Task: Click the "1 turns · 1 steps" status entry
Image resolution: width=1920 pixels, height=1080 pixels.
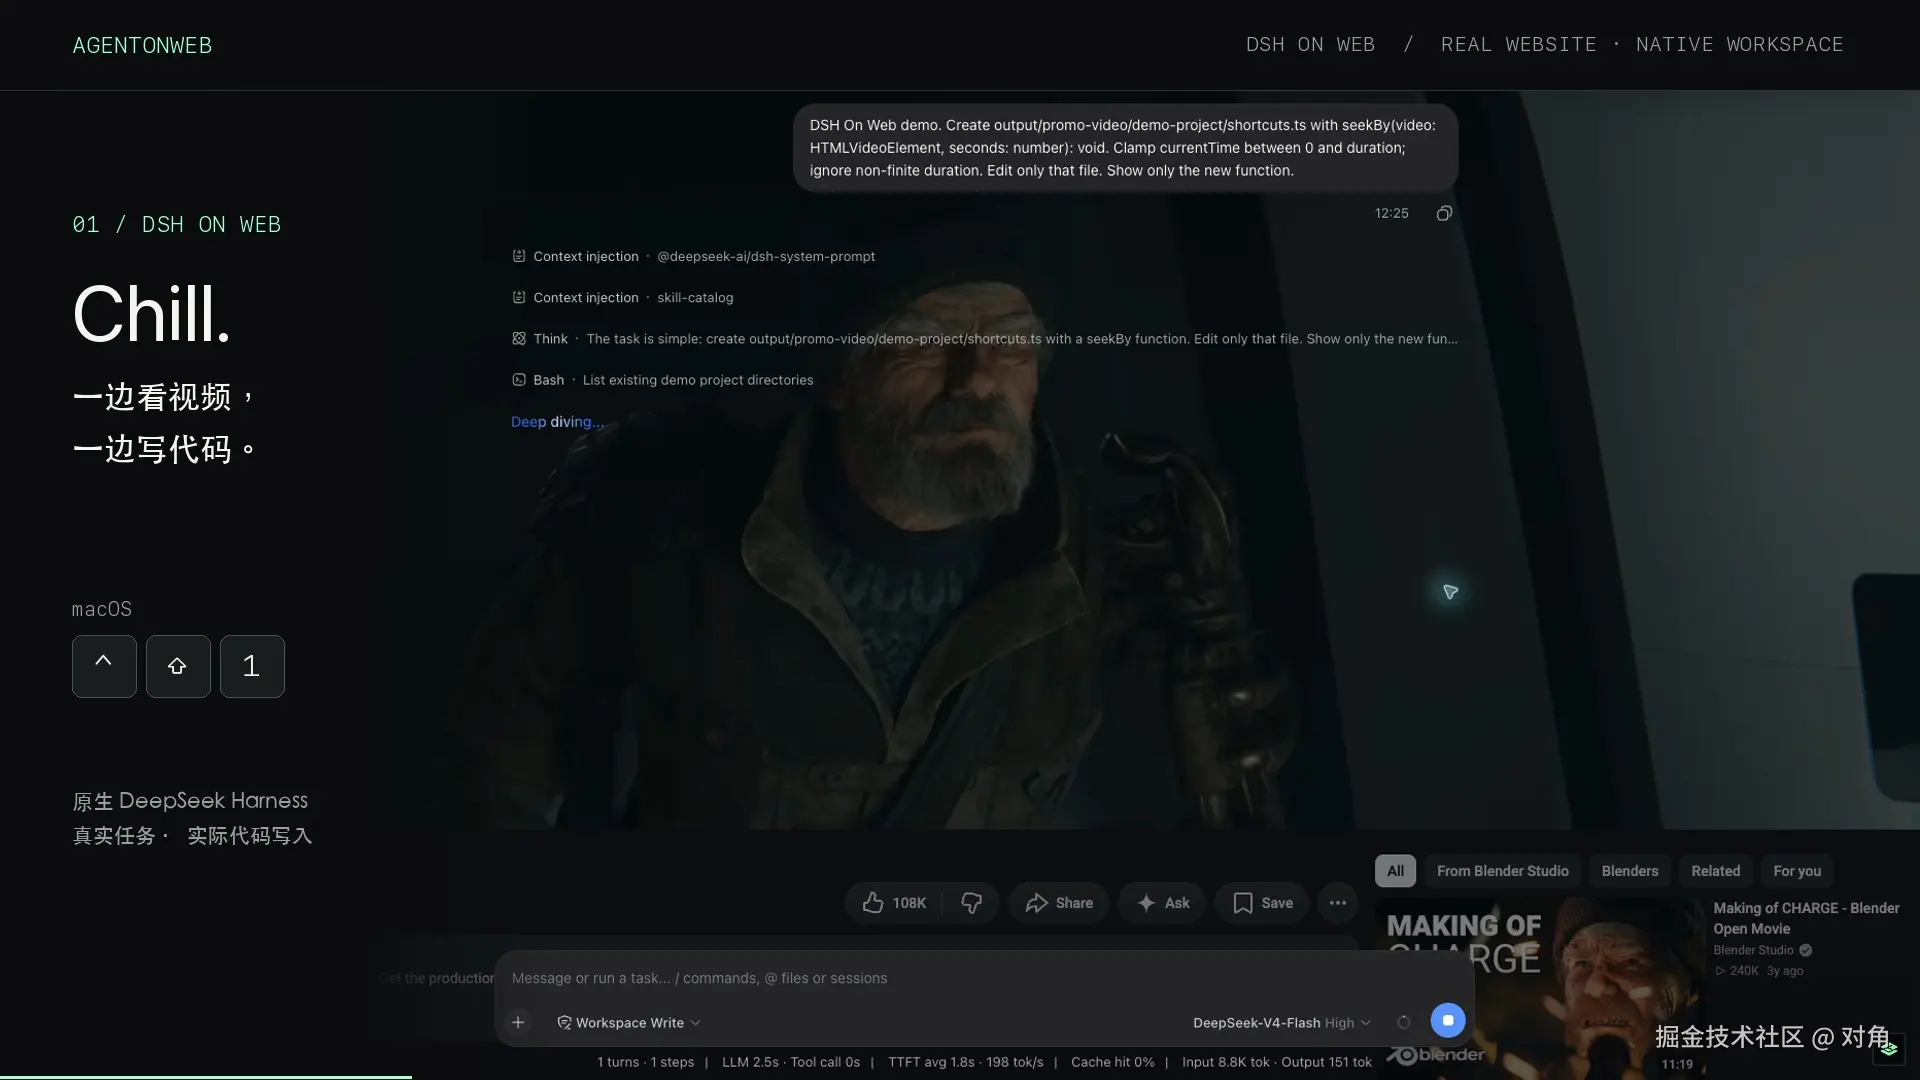Action: click(645, 1062)
